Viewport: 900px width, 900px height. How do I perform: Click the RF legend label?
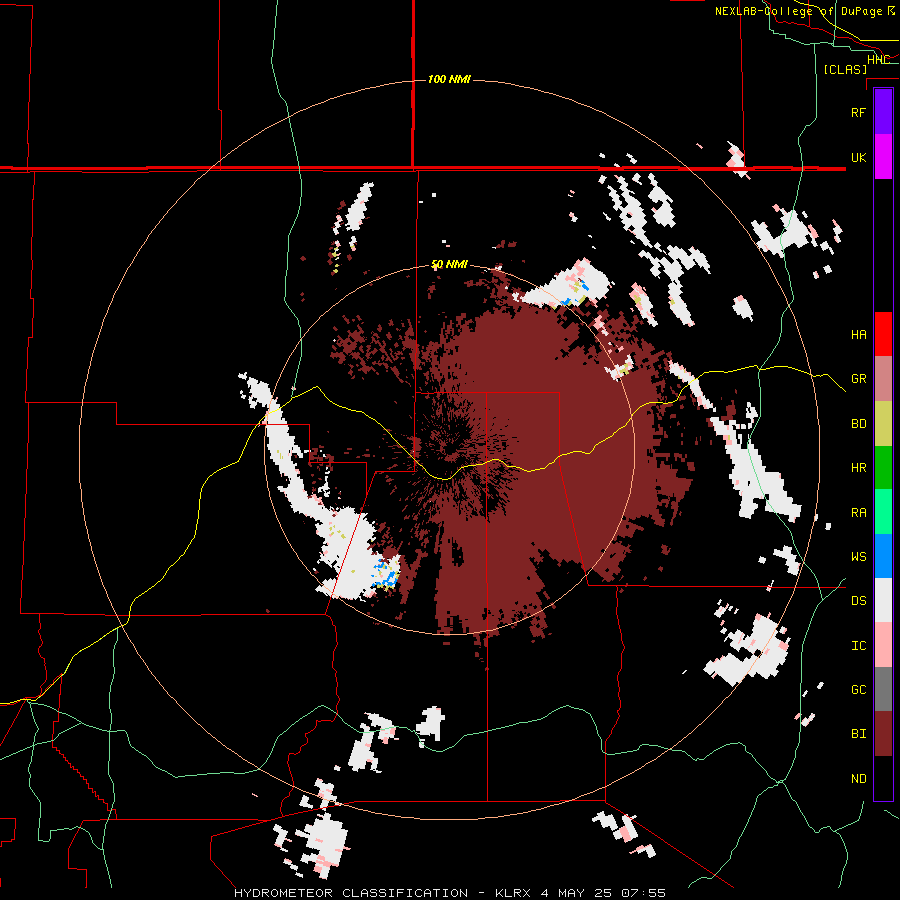click(858, 112)
